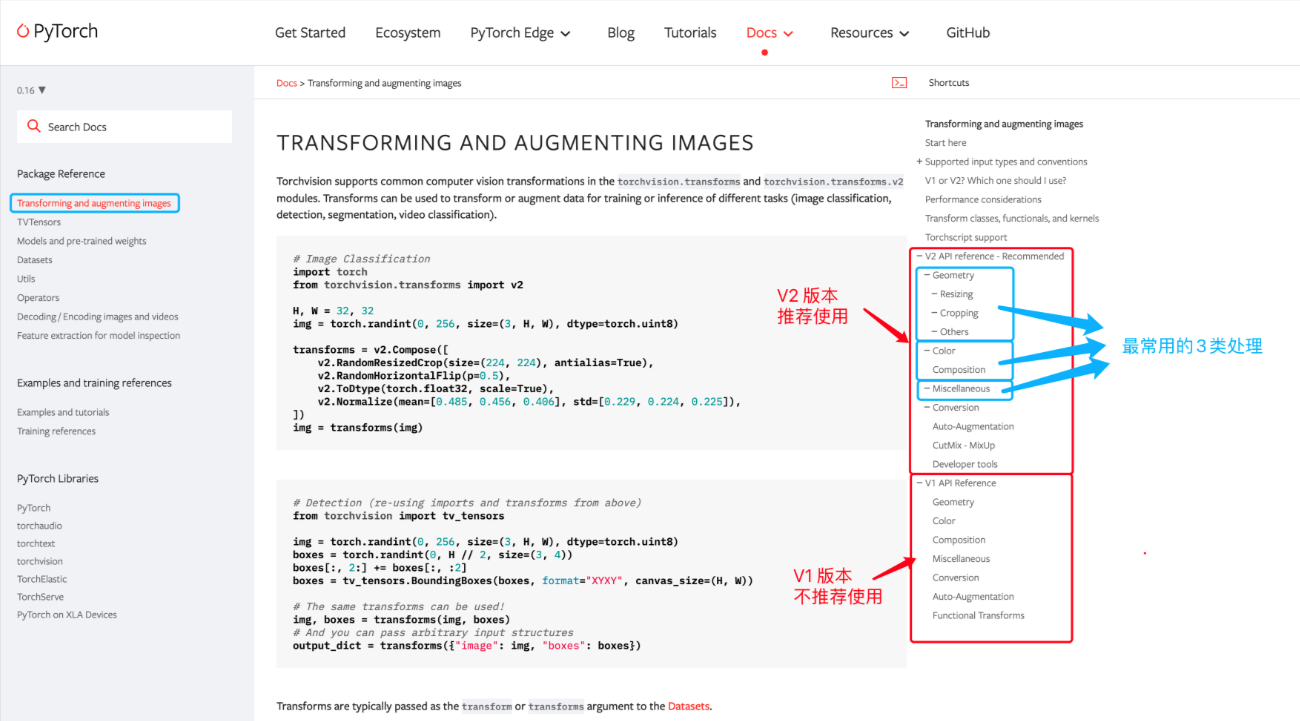
Task: Open the torchaudio library link
Action: pos(40,526)
